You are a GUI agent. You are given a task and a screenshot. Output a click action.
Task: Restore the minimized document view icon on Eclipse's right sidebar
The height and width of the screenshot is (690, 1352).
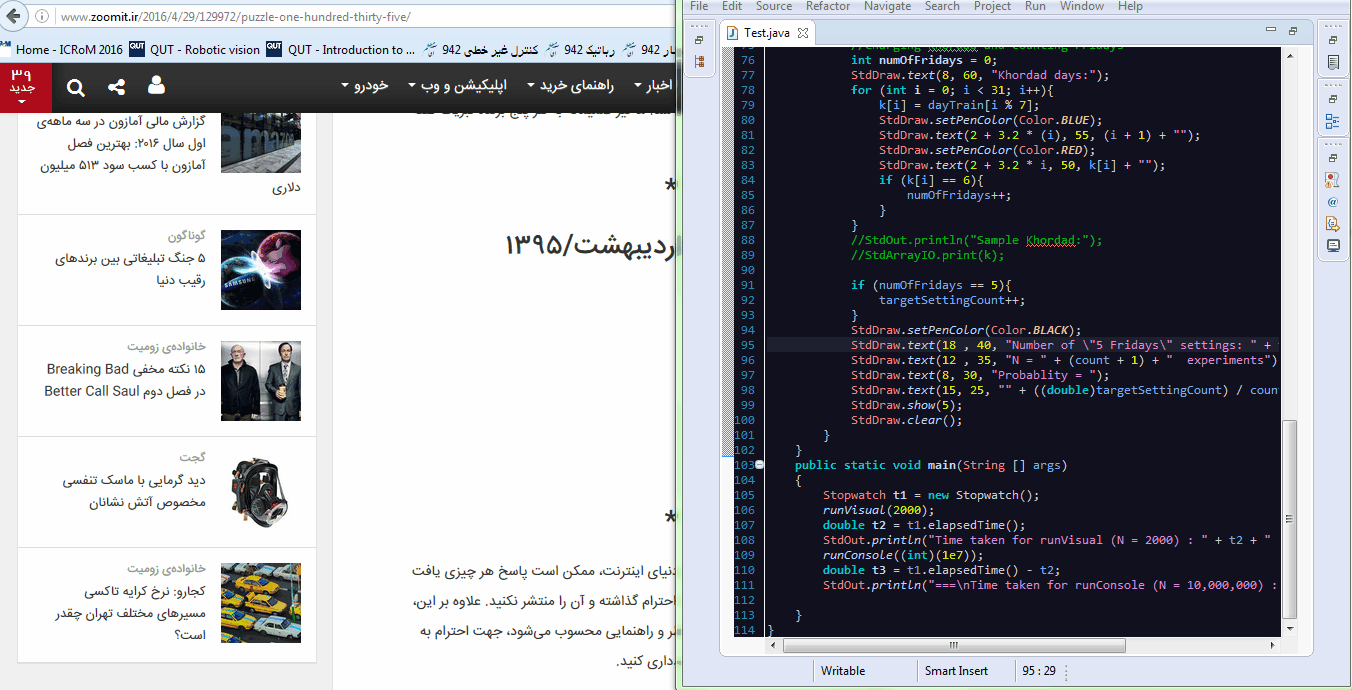(x=1332, y=61)
